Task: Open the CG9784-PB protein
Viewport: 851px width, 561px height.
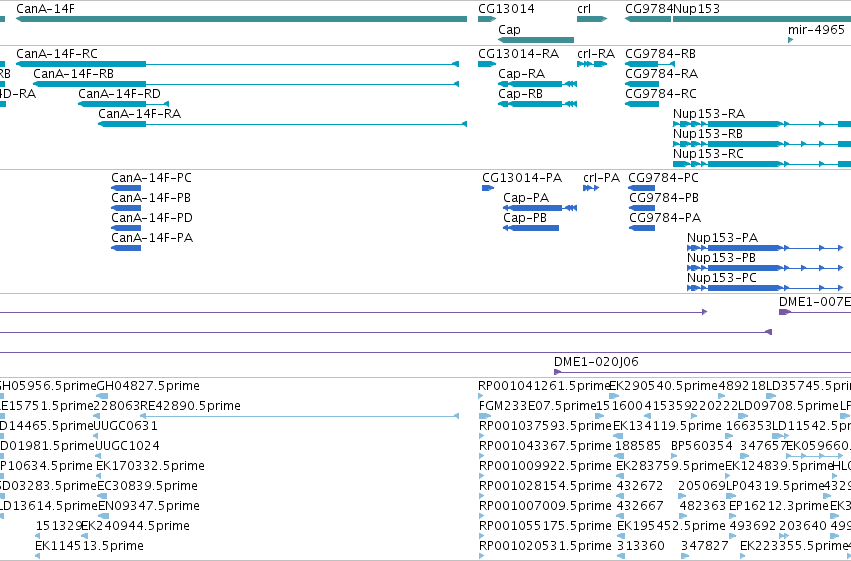Action: tap(642, 208)
